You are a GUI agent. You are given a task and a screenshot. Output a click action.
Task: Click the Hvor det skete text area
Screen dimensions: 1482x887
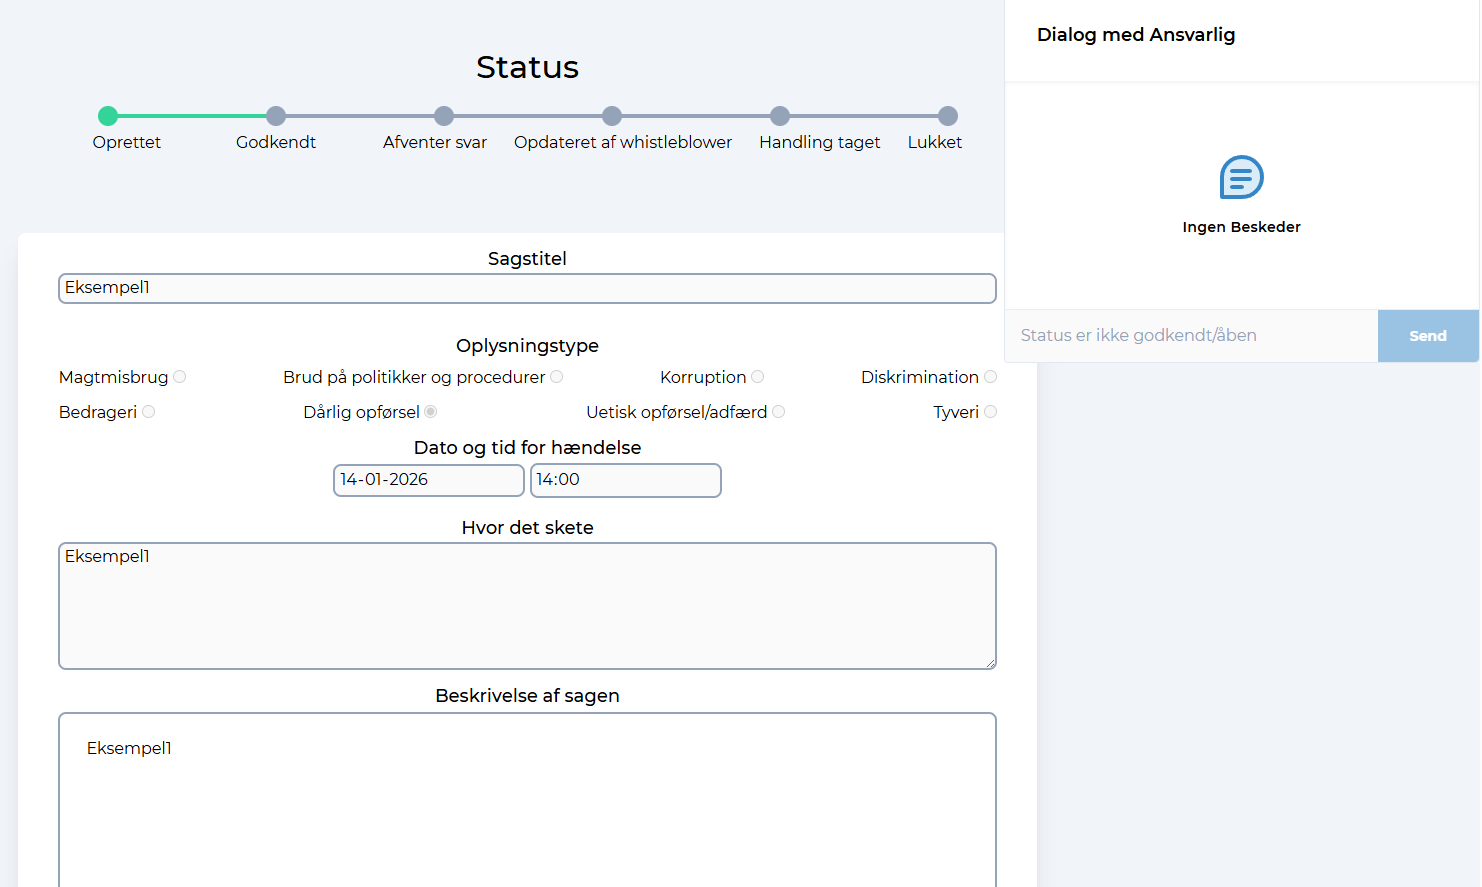coord(527,606)
